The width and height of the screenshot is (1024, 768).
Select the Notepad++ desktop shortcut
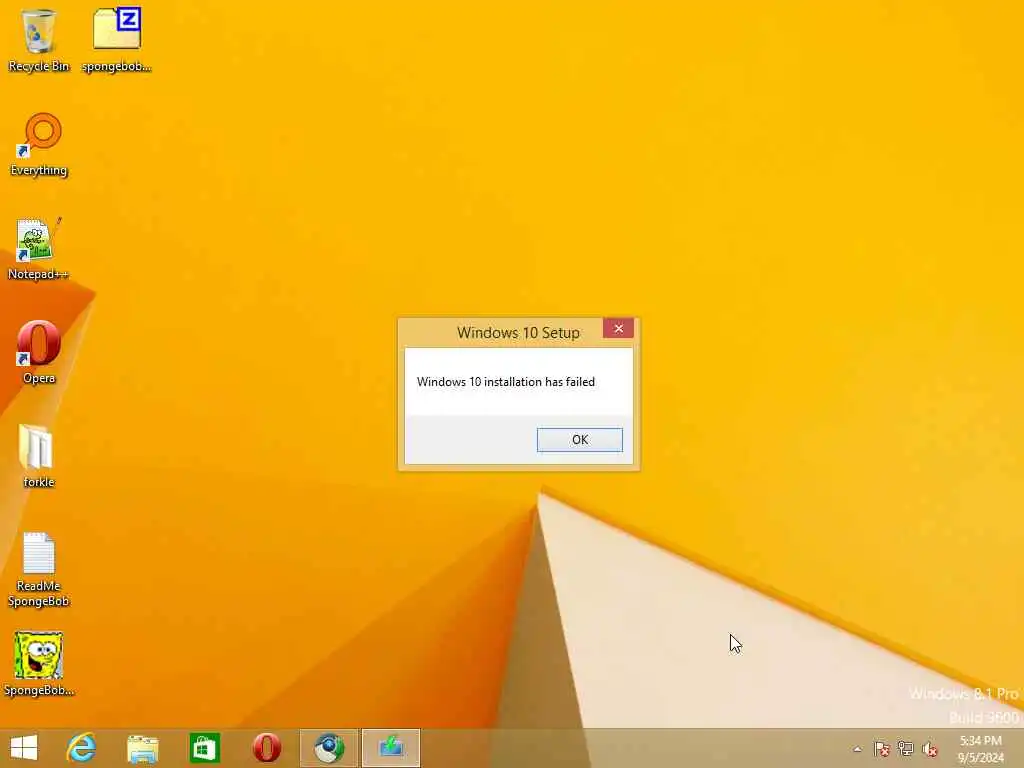point(38,249)
